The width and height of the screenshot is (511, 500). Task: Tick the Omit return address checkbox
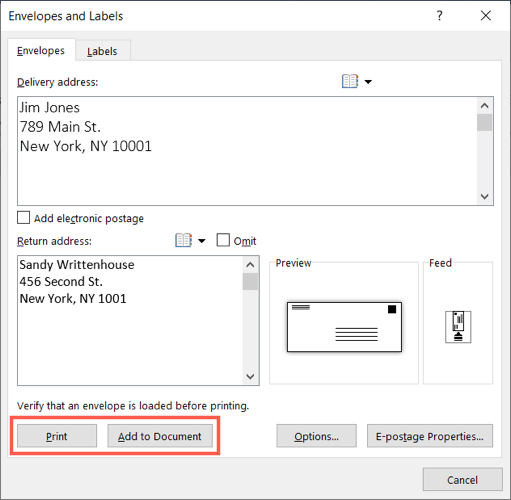coord(223,240)
